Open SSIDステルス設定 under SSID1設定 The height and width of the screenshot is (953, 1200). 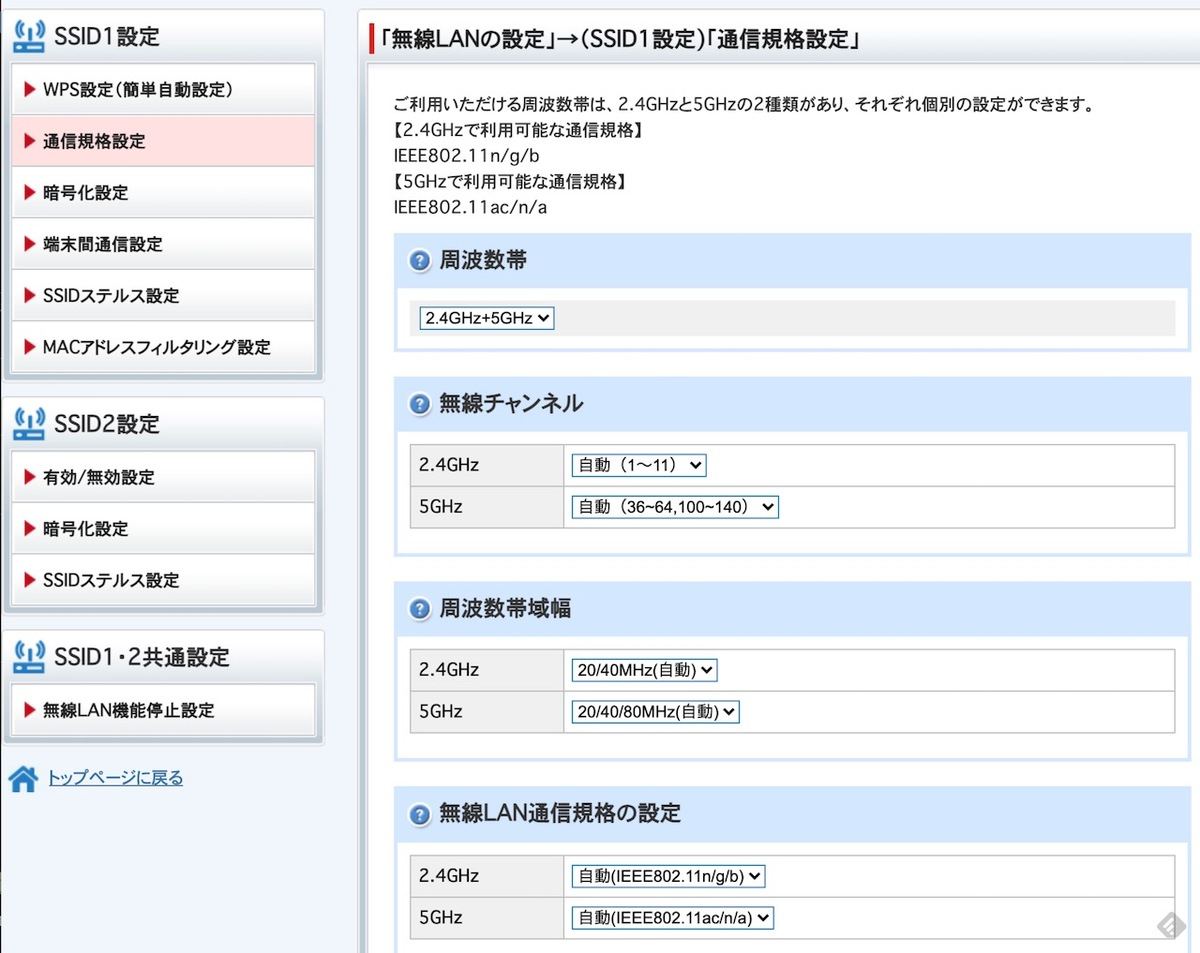pyautogui.click(x=163, y=296)
